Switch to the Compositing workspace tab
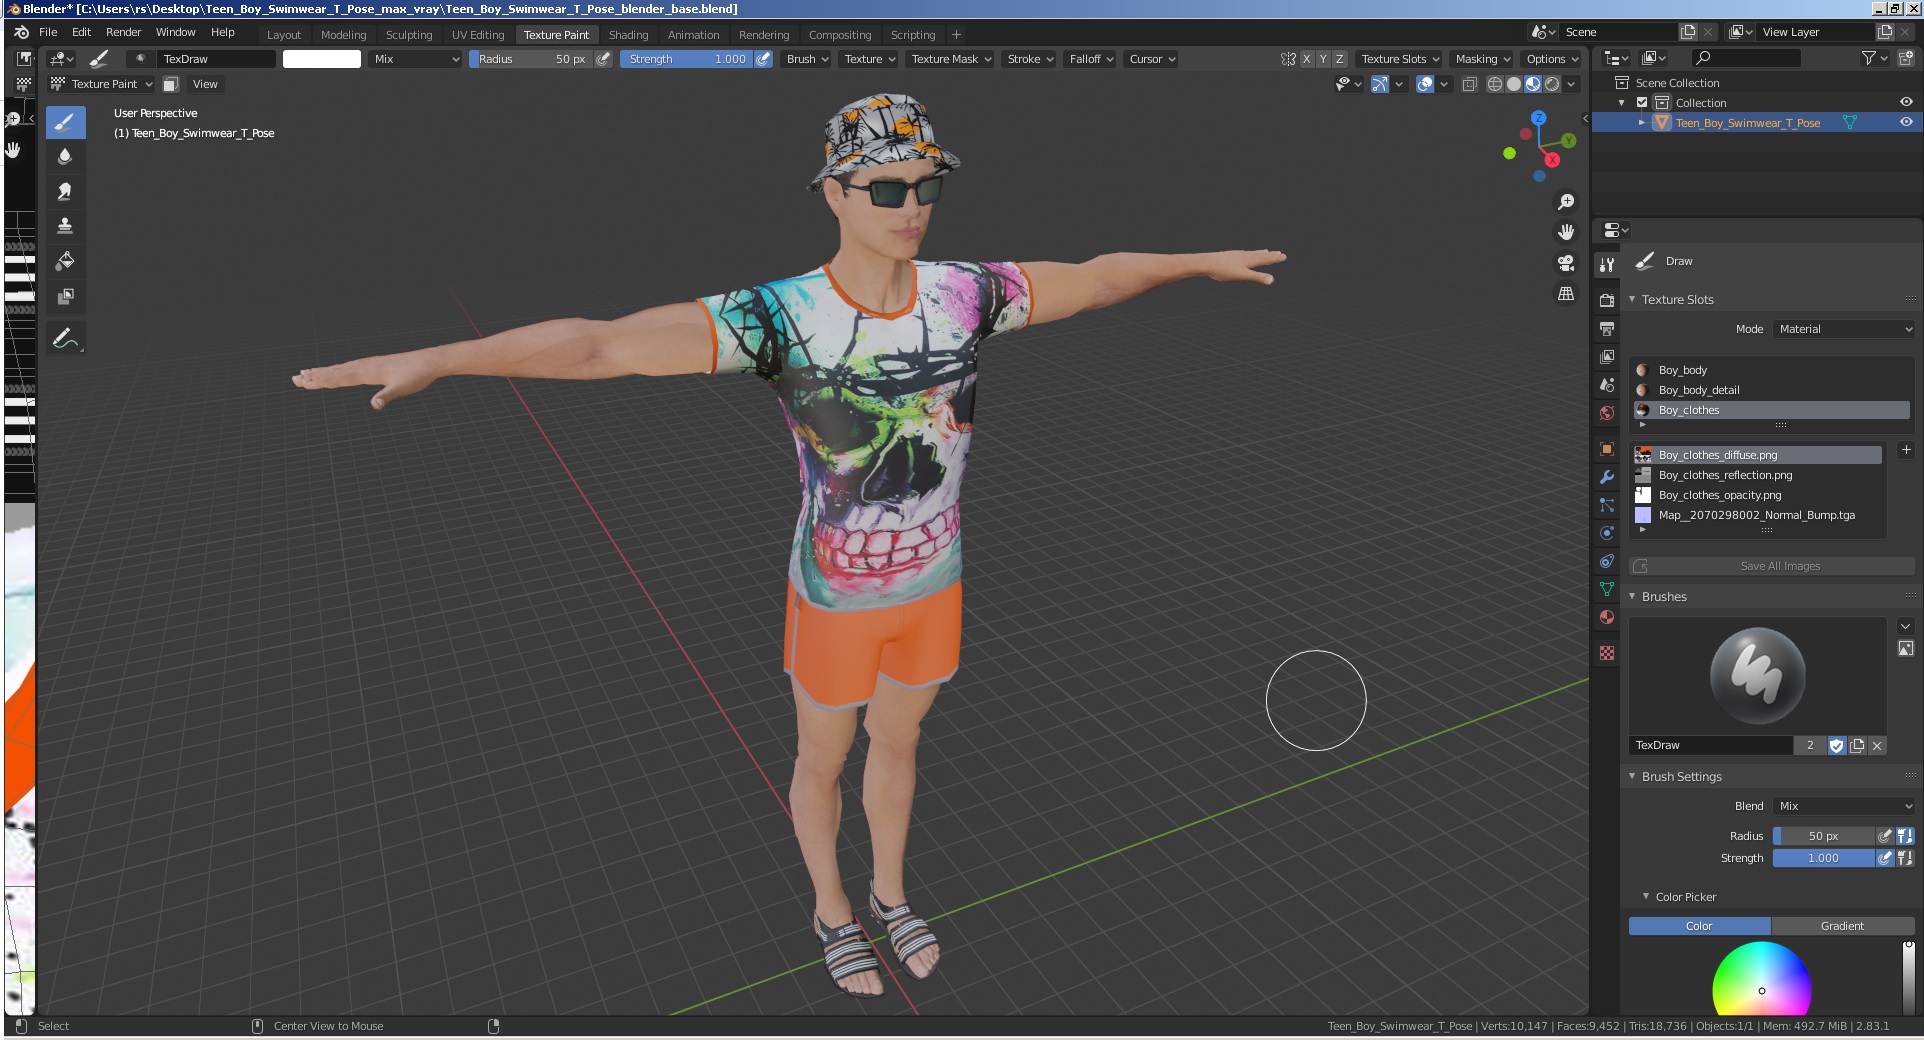Image resolution: width=1924 pixels, height=1040 pixels. click(x=840, y=34)
